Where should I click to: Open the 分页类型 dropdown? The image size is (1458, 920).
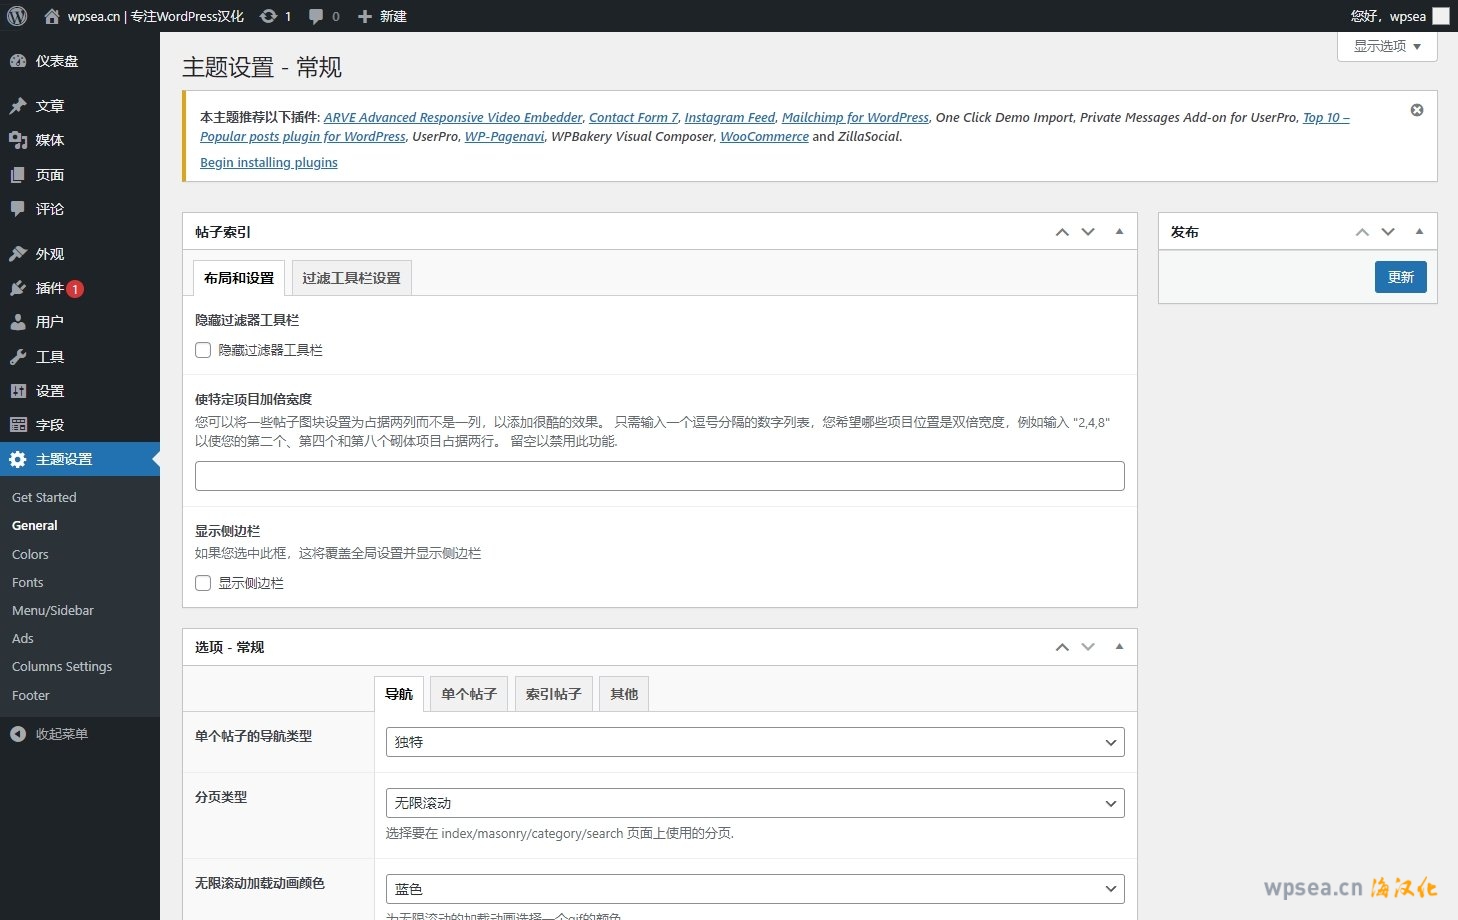[755, 803]
